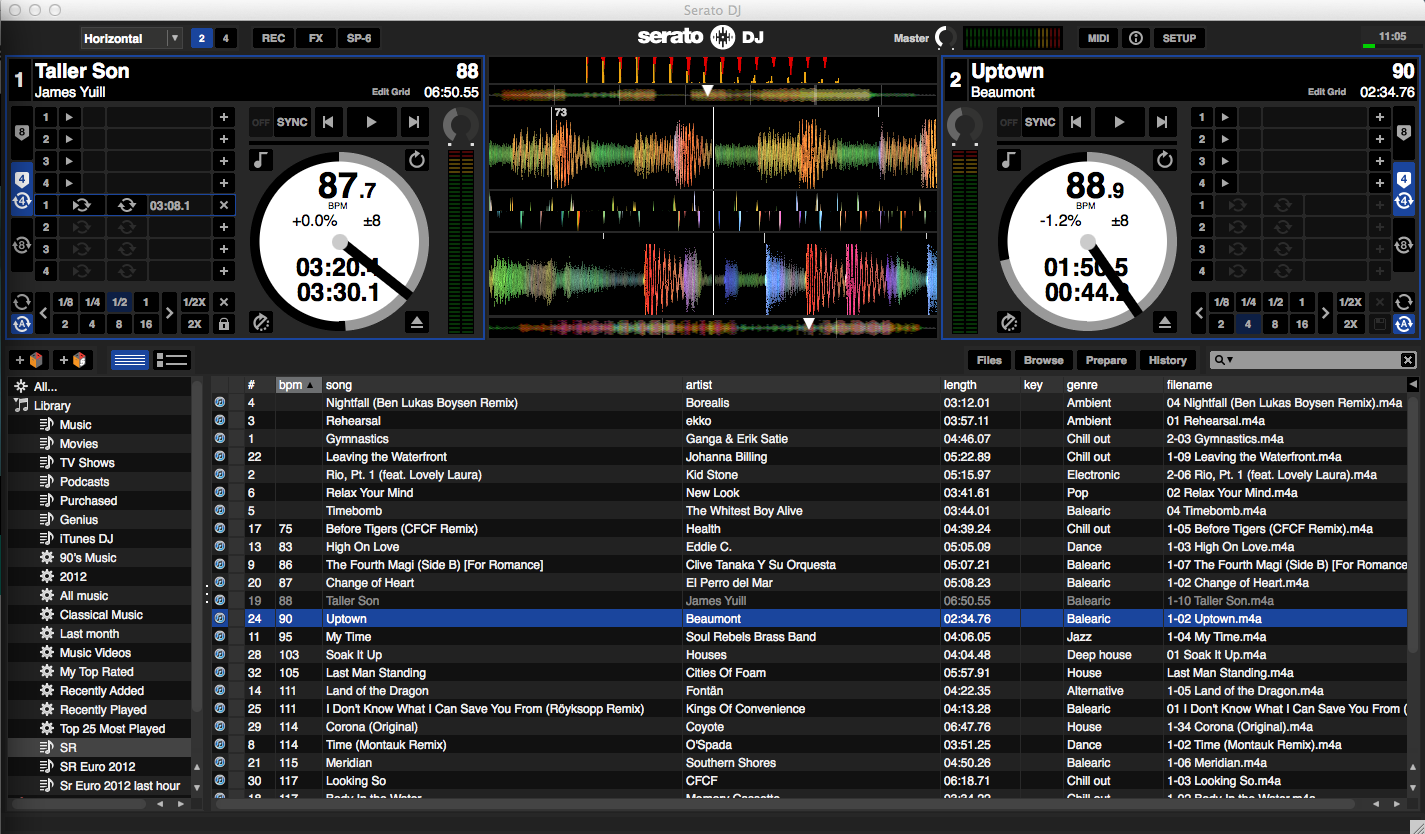The width and height of the screenshot is (1425, 834).
Task: Double the loop with 2X on deck 2
Action: [x=1350, y=324]
